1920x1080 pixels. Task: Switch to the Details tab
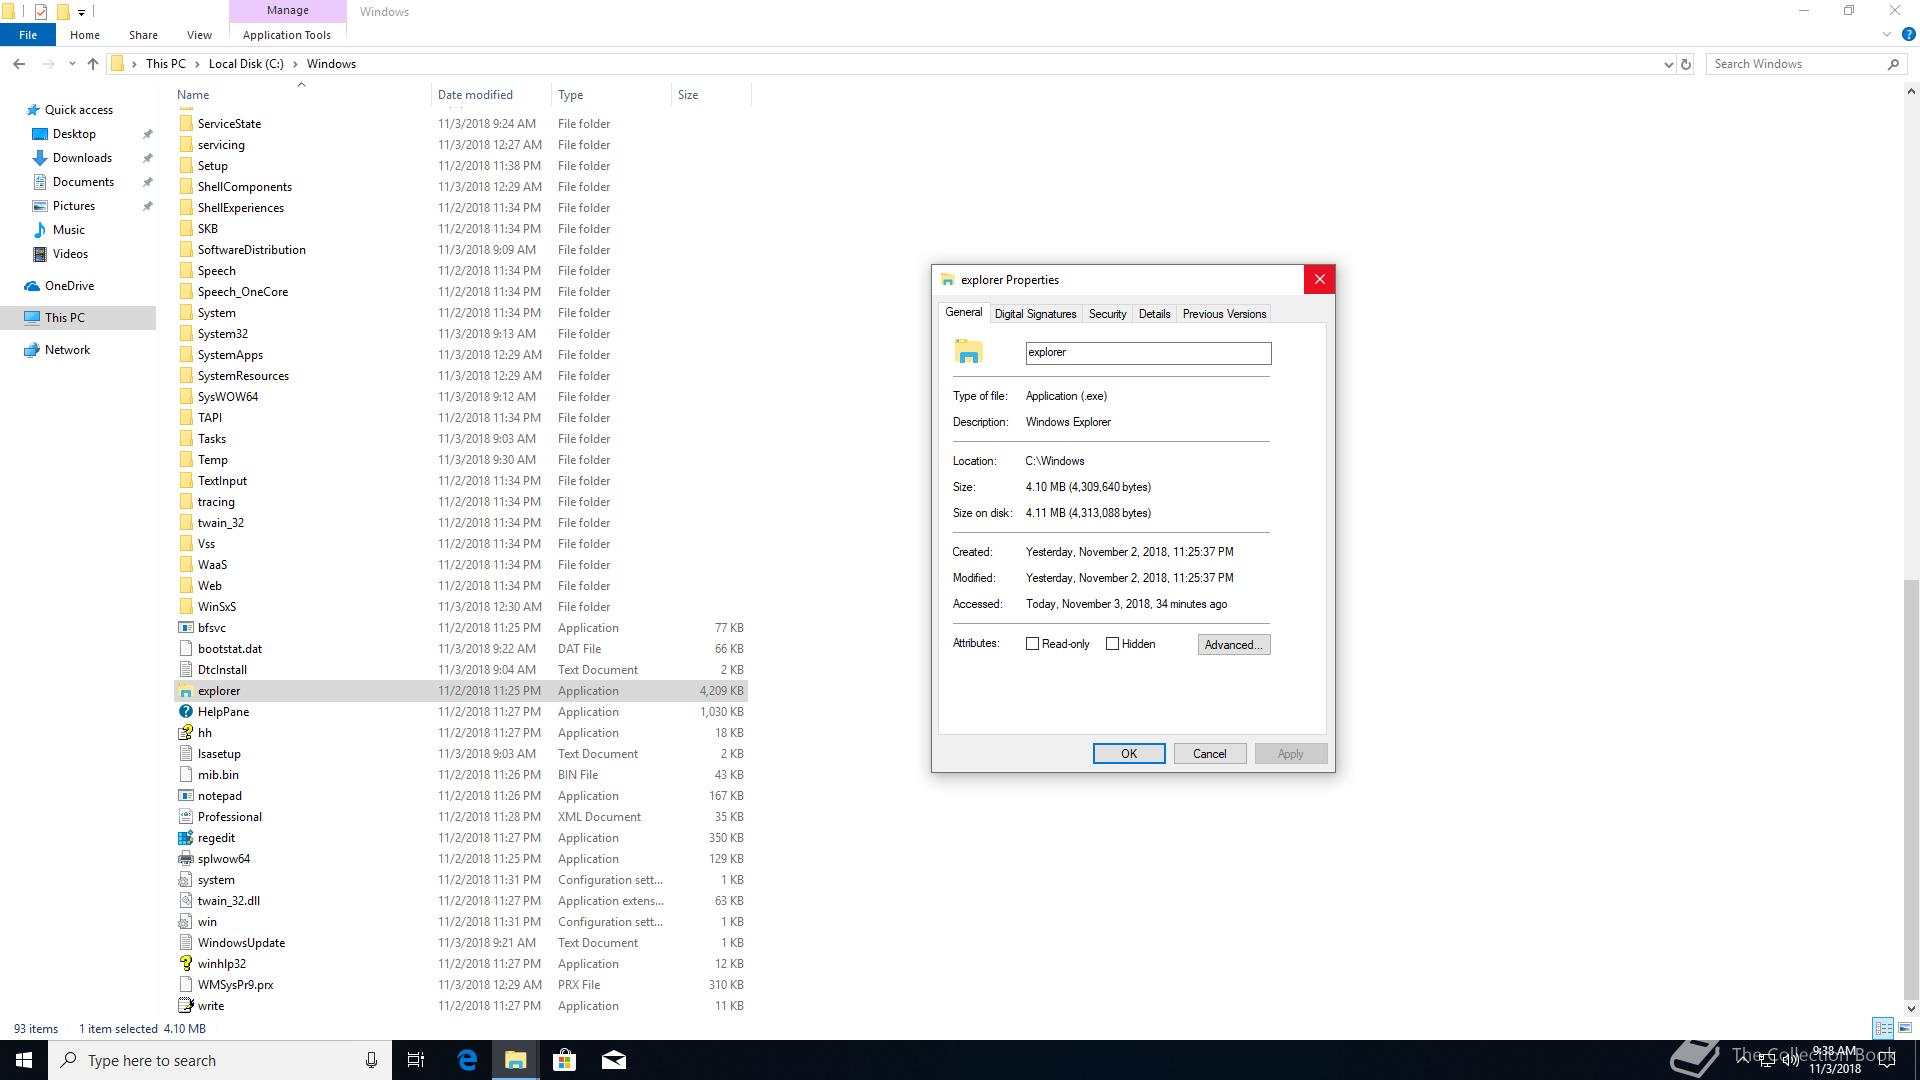click(x=1154, y=314)
